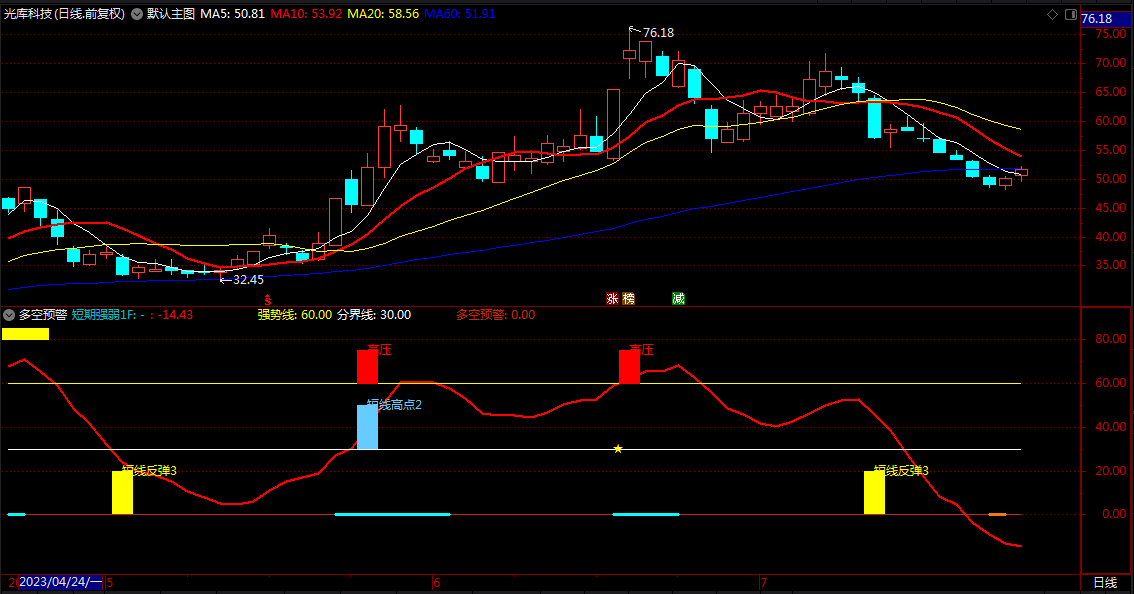This screenshot has width=1134, height=594.
Task: Click the 0.00 indicator axis label
Action: pos(1114,514)
